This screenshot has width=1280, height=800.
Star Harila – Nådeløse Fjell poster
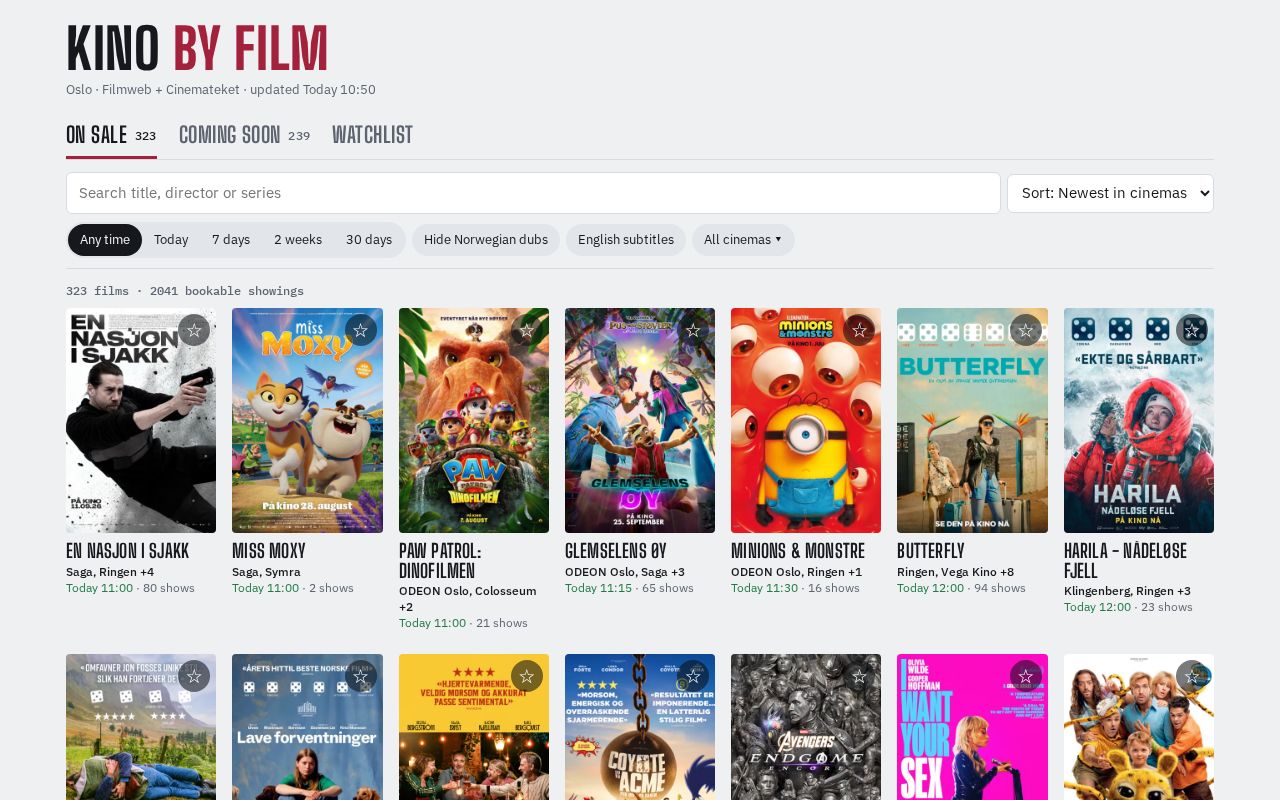(x=1192, y=330)
